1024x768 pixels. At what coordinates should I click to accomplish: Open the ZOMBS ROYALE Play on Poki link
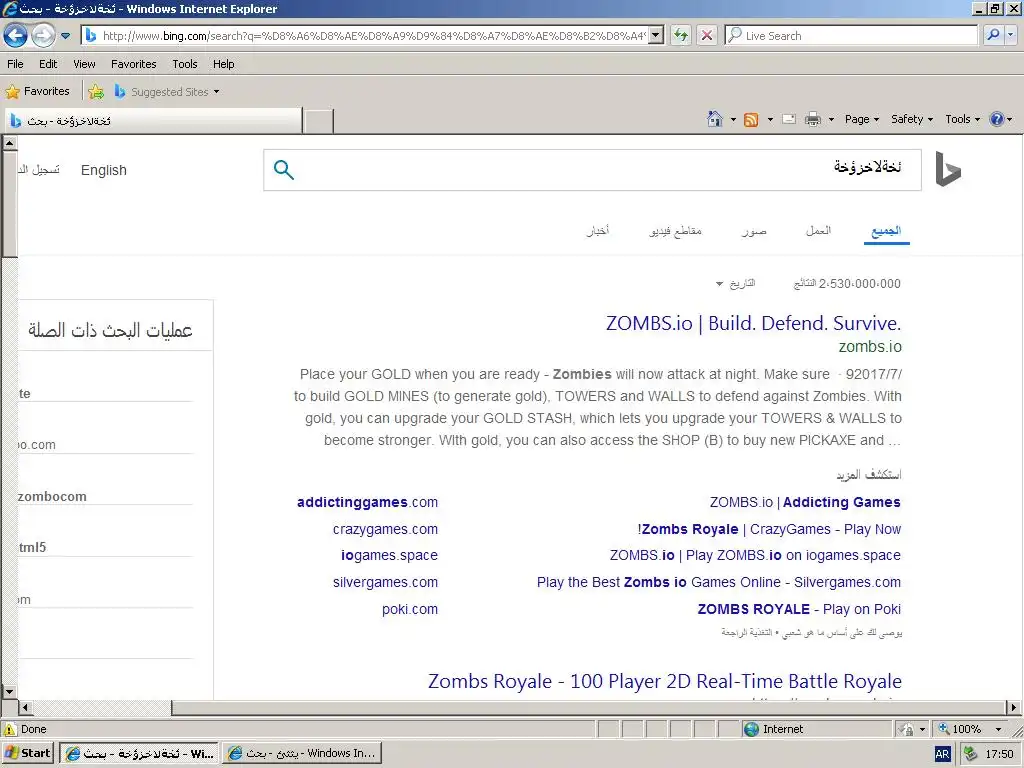coord(799,609)
